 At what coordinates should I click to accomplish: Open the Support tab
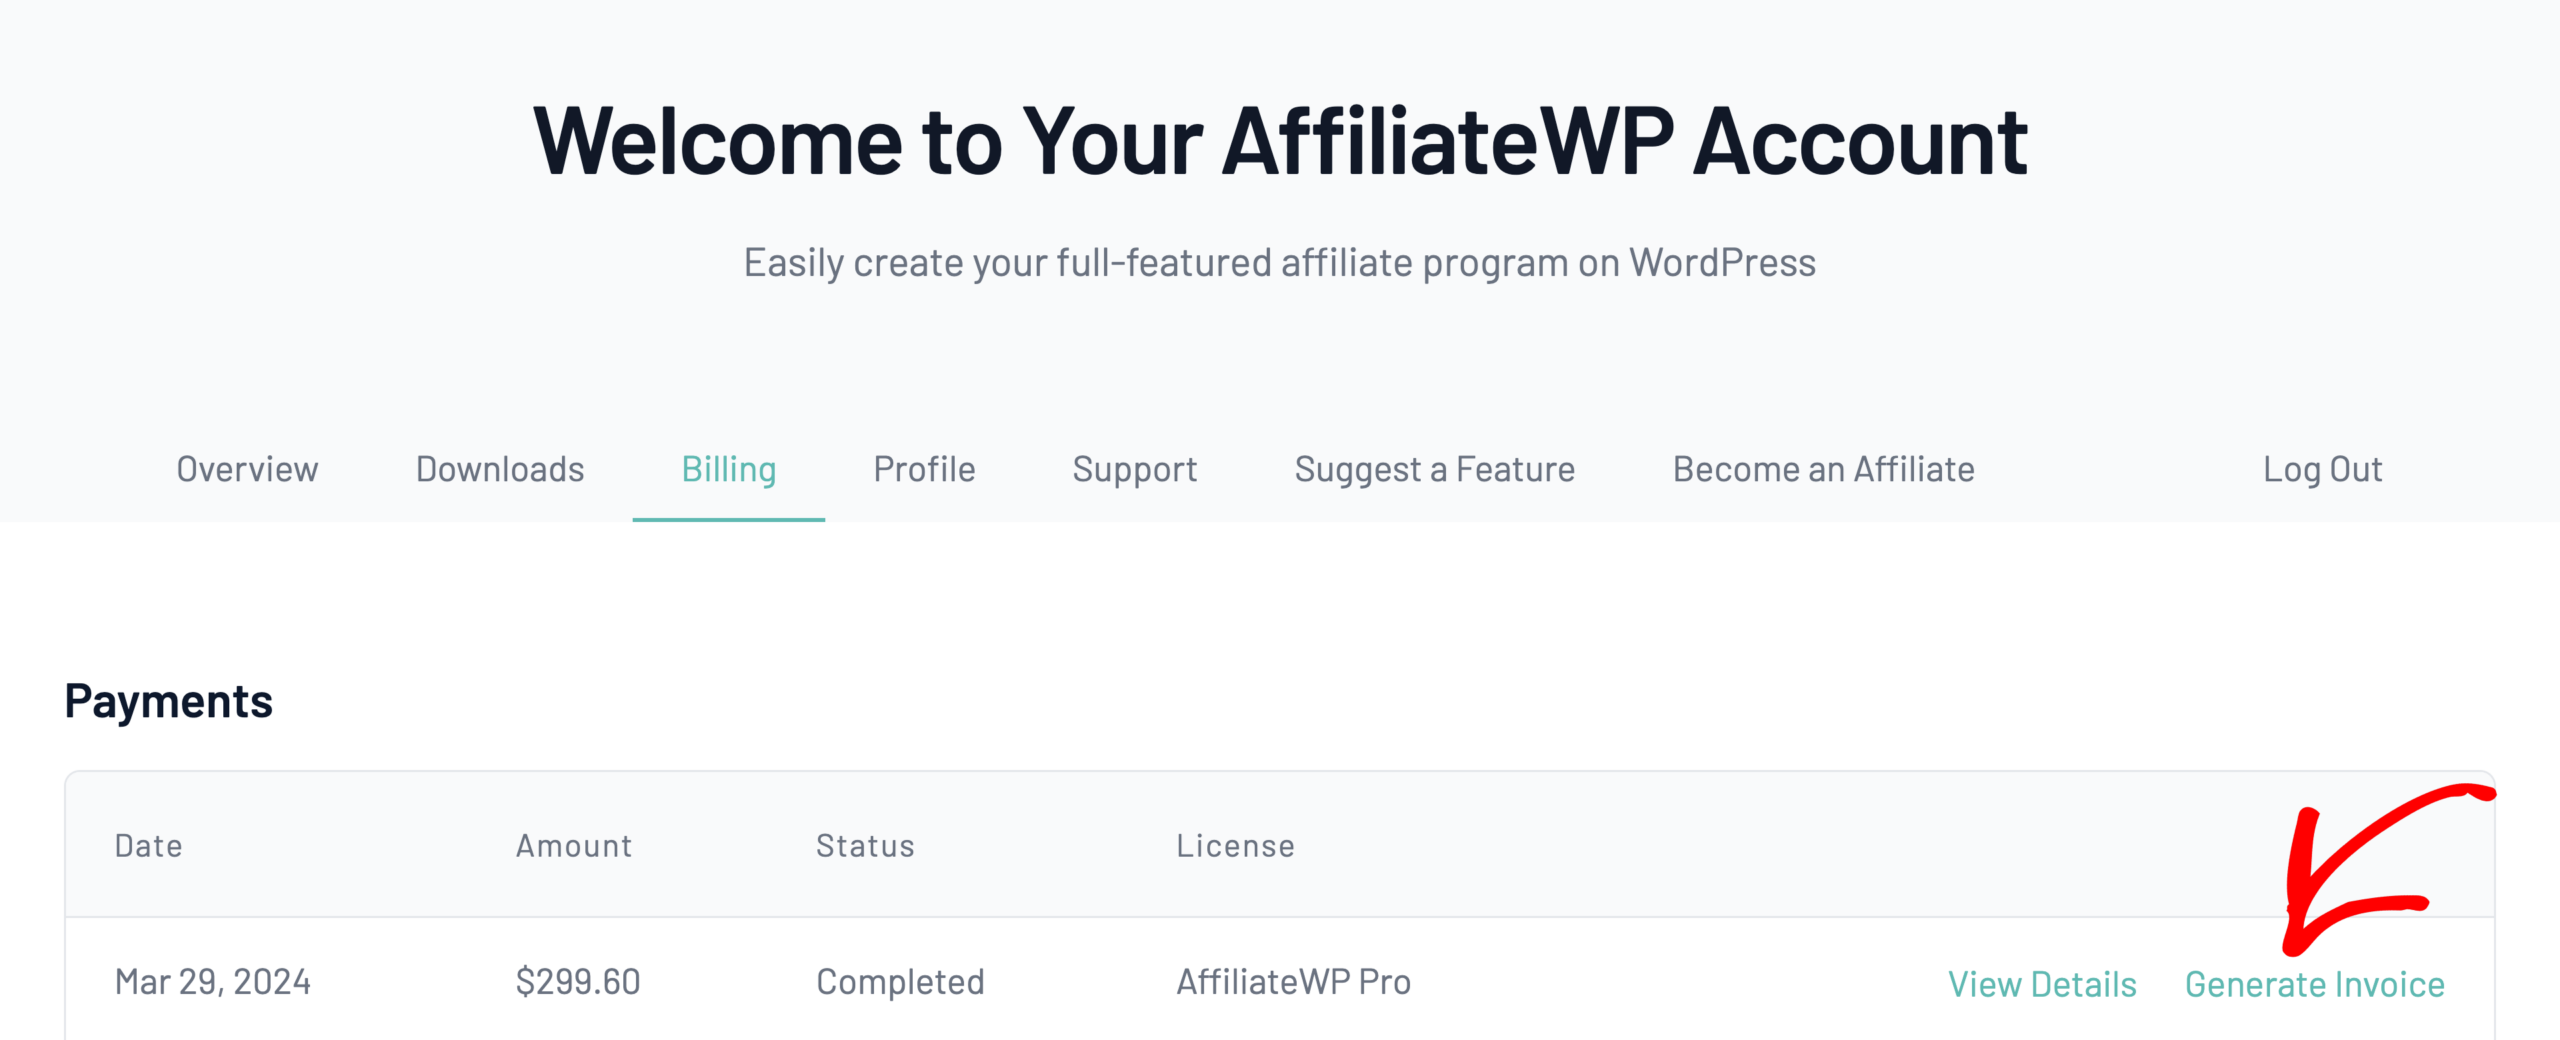click(x=1135, y=469)
